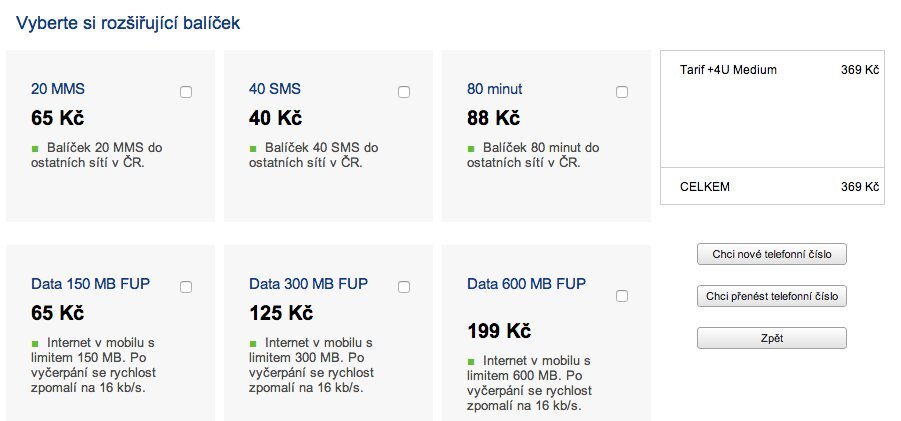Click the Data 300 MB FUP title
The image size is (901, 421).
308,284
